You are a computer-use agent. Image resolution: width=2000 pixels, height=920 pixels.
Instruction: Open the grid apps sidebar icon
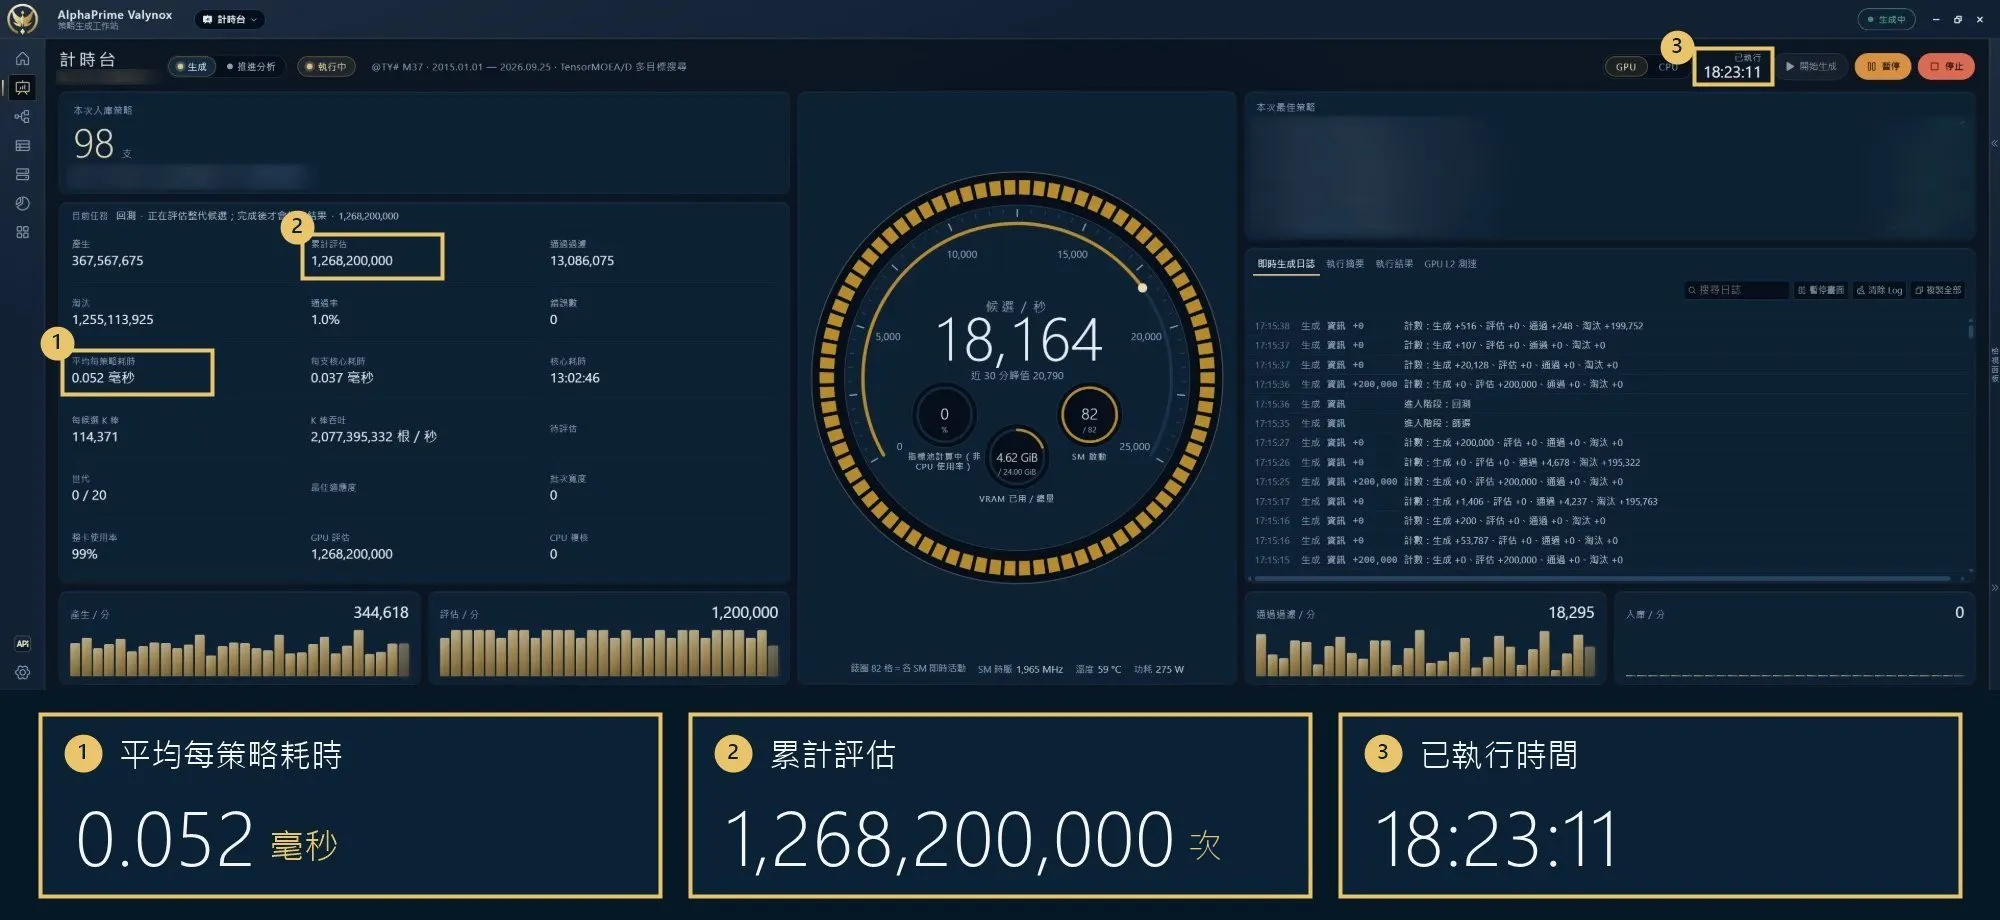click(x=22, y=233)
